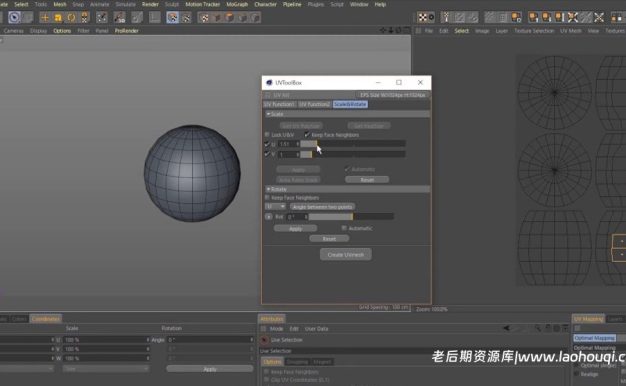Switch to the UV Function1 tab
The image size is (626, 386).
279,104
